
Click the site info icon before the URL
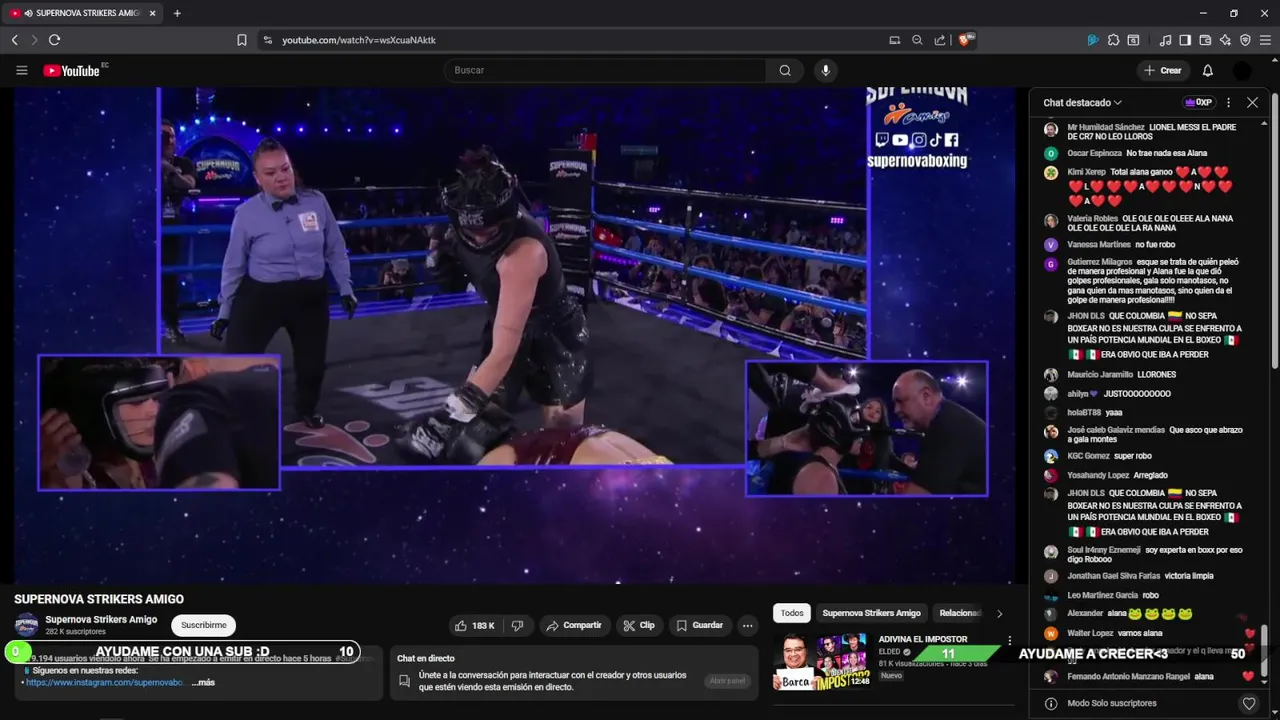[x=267, y=40]
